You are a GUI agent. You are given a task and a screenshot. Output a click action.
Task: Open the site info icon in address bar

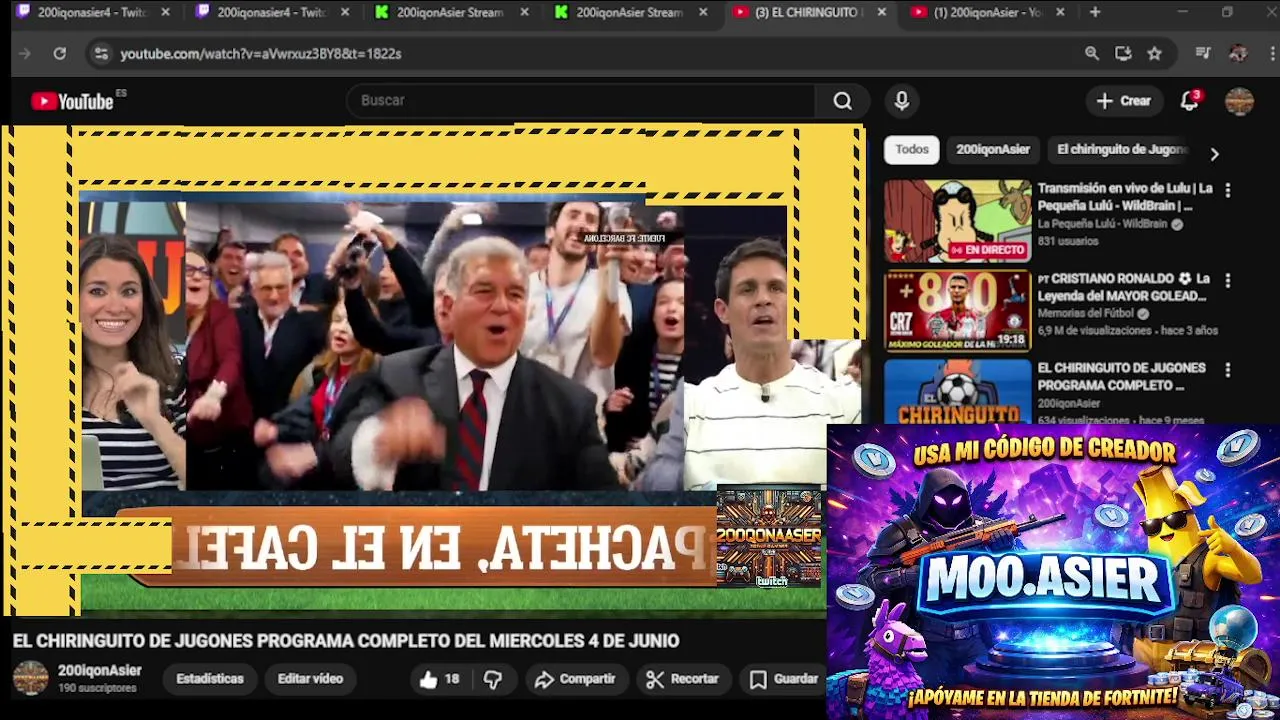tap(100, 54)
